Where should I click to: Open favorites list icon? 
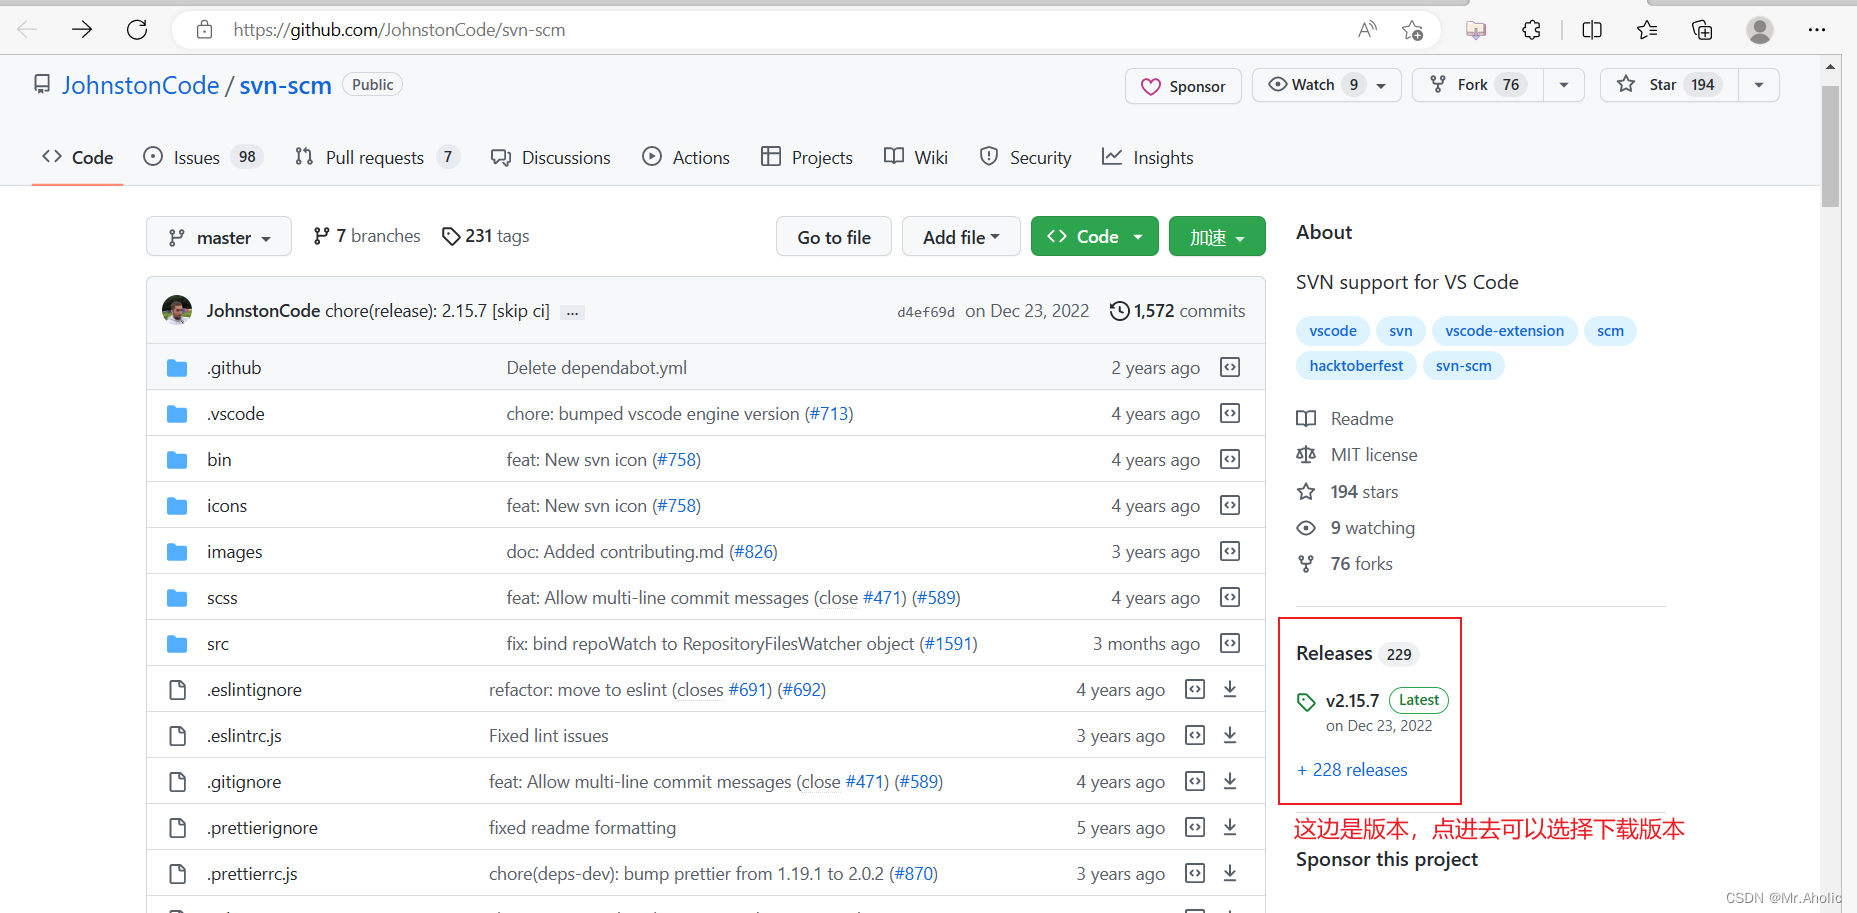(1647, 30)
